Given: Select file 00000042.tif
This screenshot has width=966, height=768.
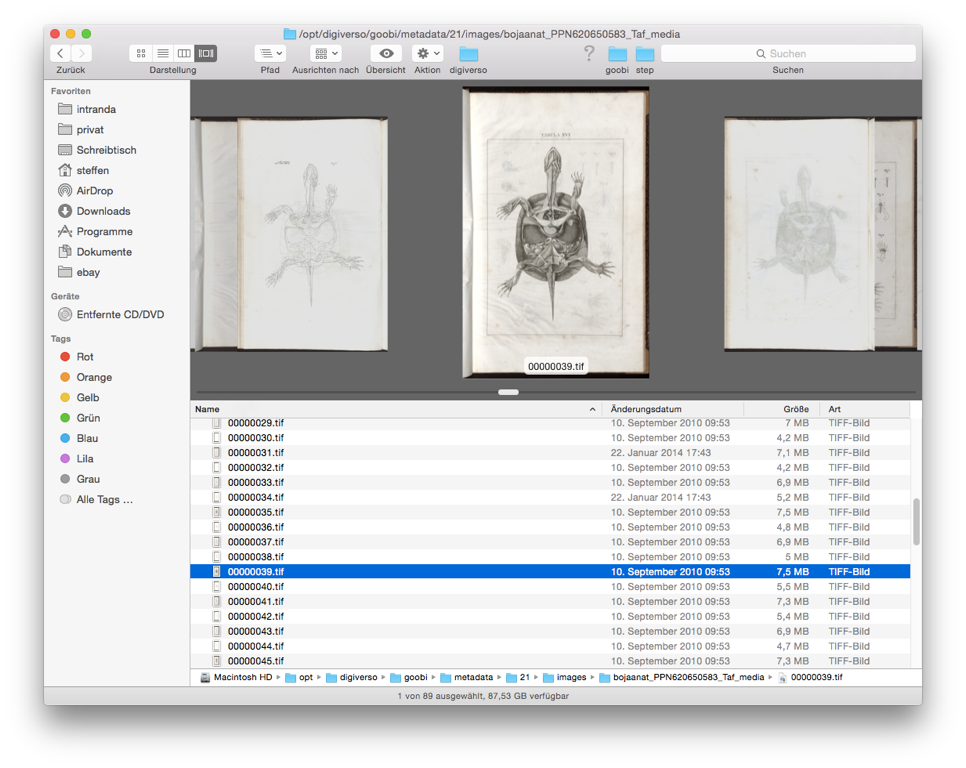Looking at the screenshot, I should point(550,616).
